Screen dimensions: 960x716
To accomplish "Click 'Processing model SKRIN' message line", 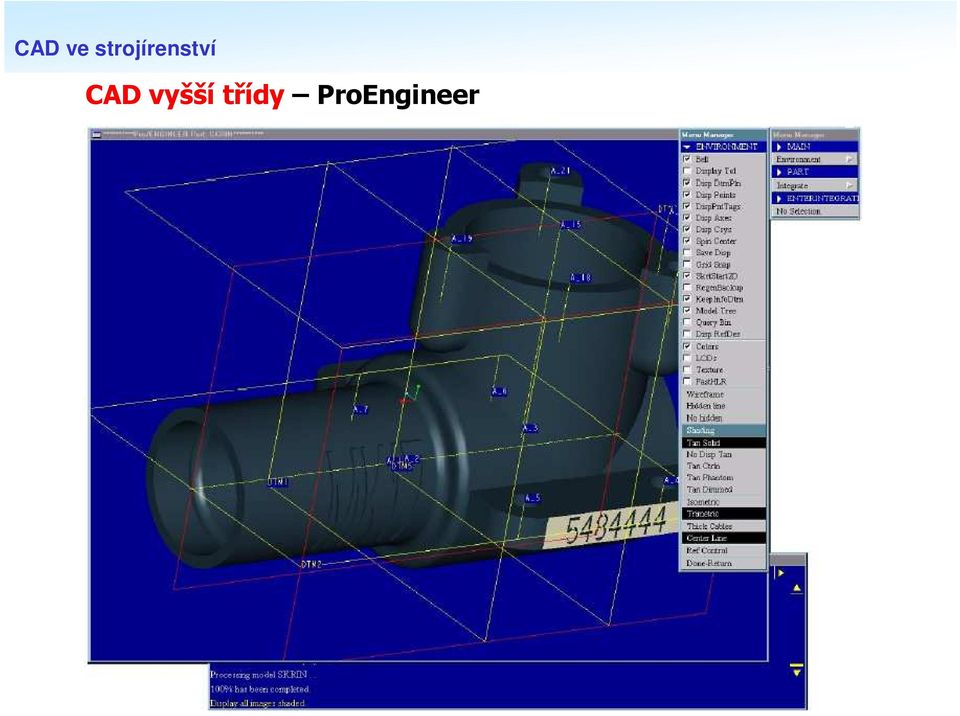I will point(261,674).
